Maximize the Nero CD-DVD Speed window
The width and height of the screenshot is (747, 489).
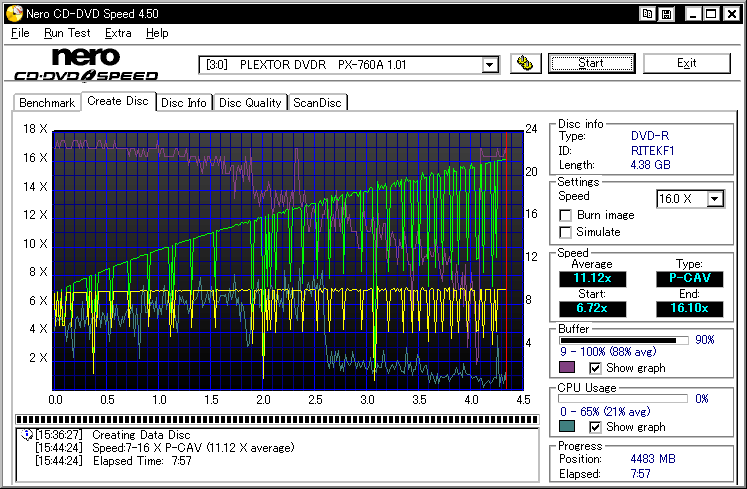[710, 14]
